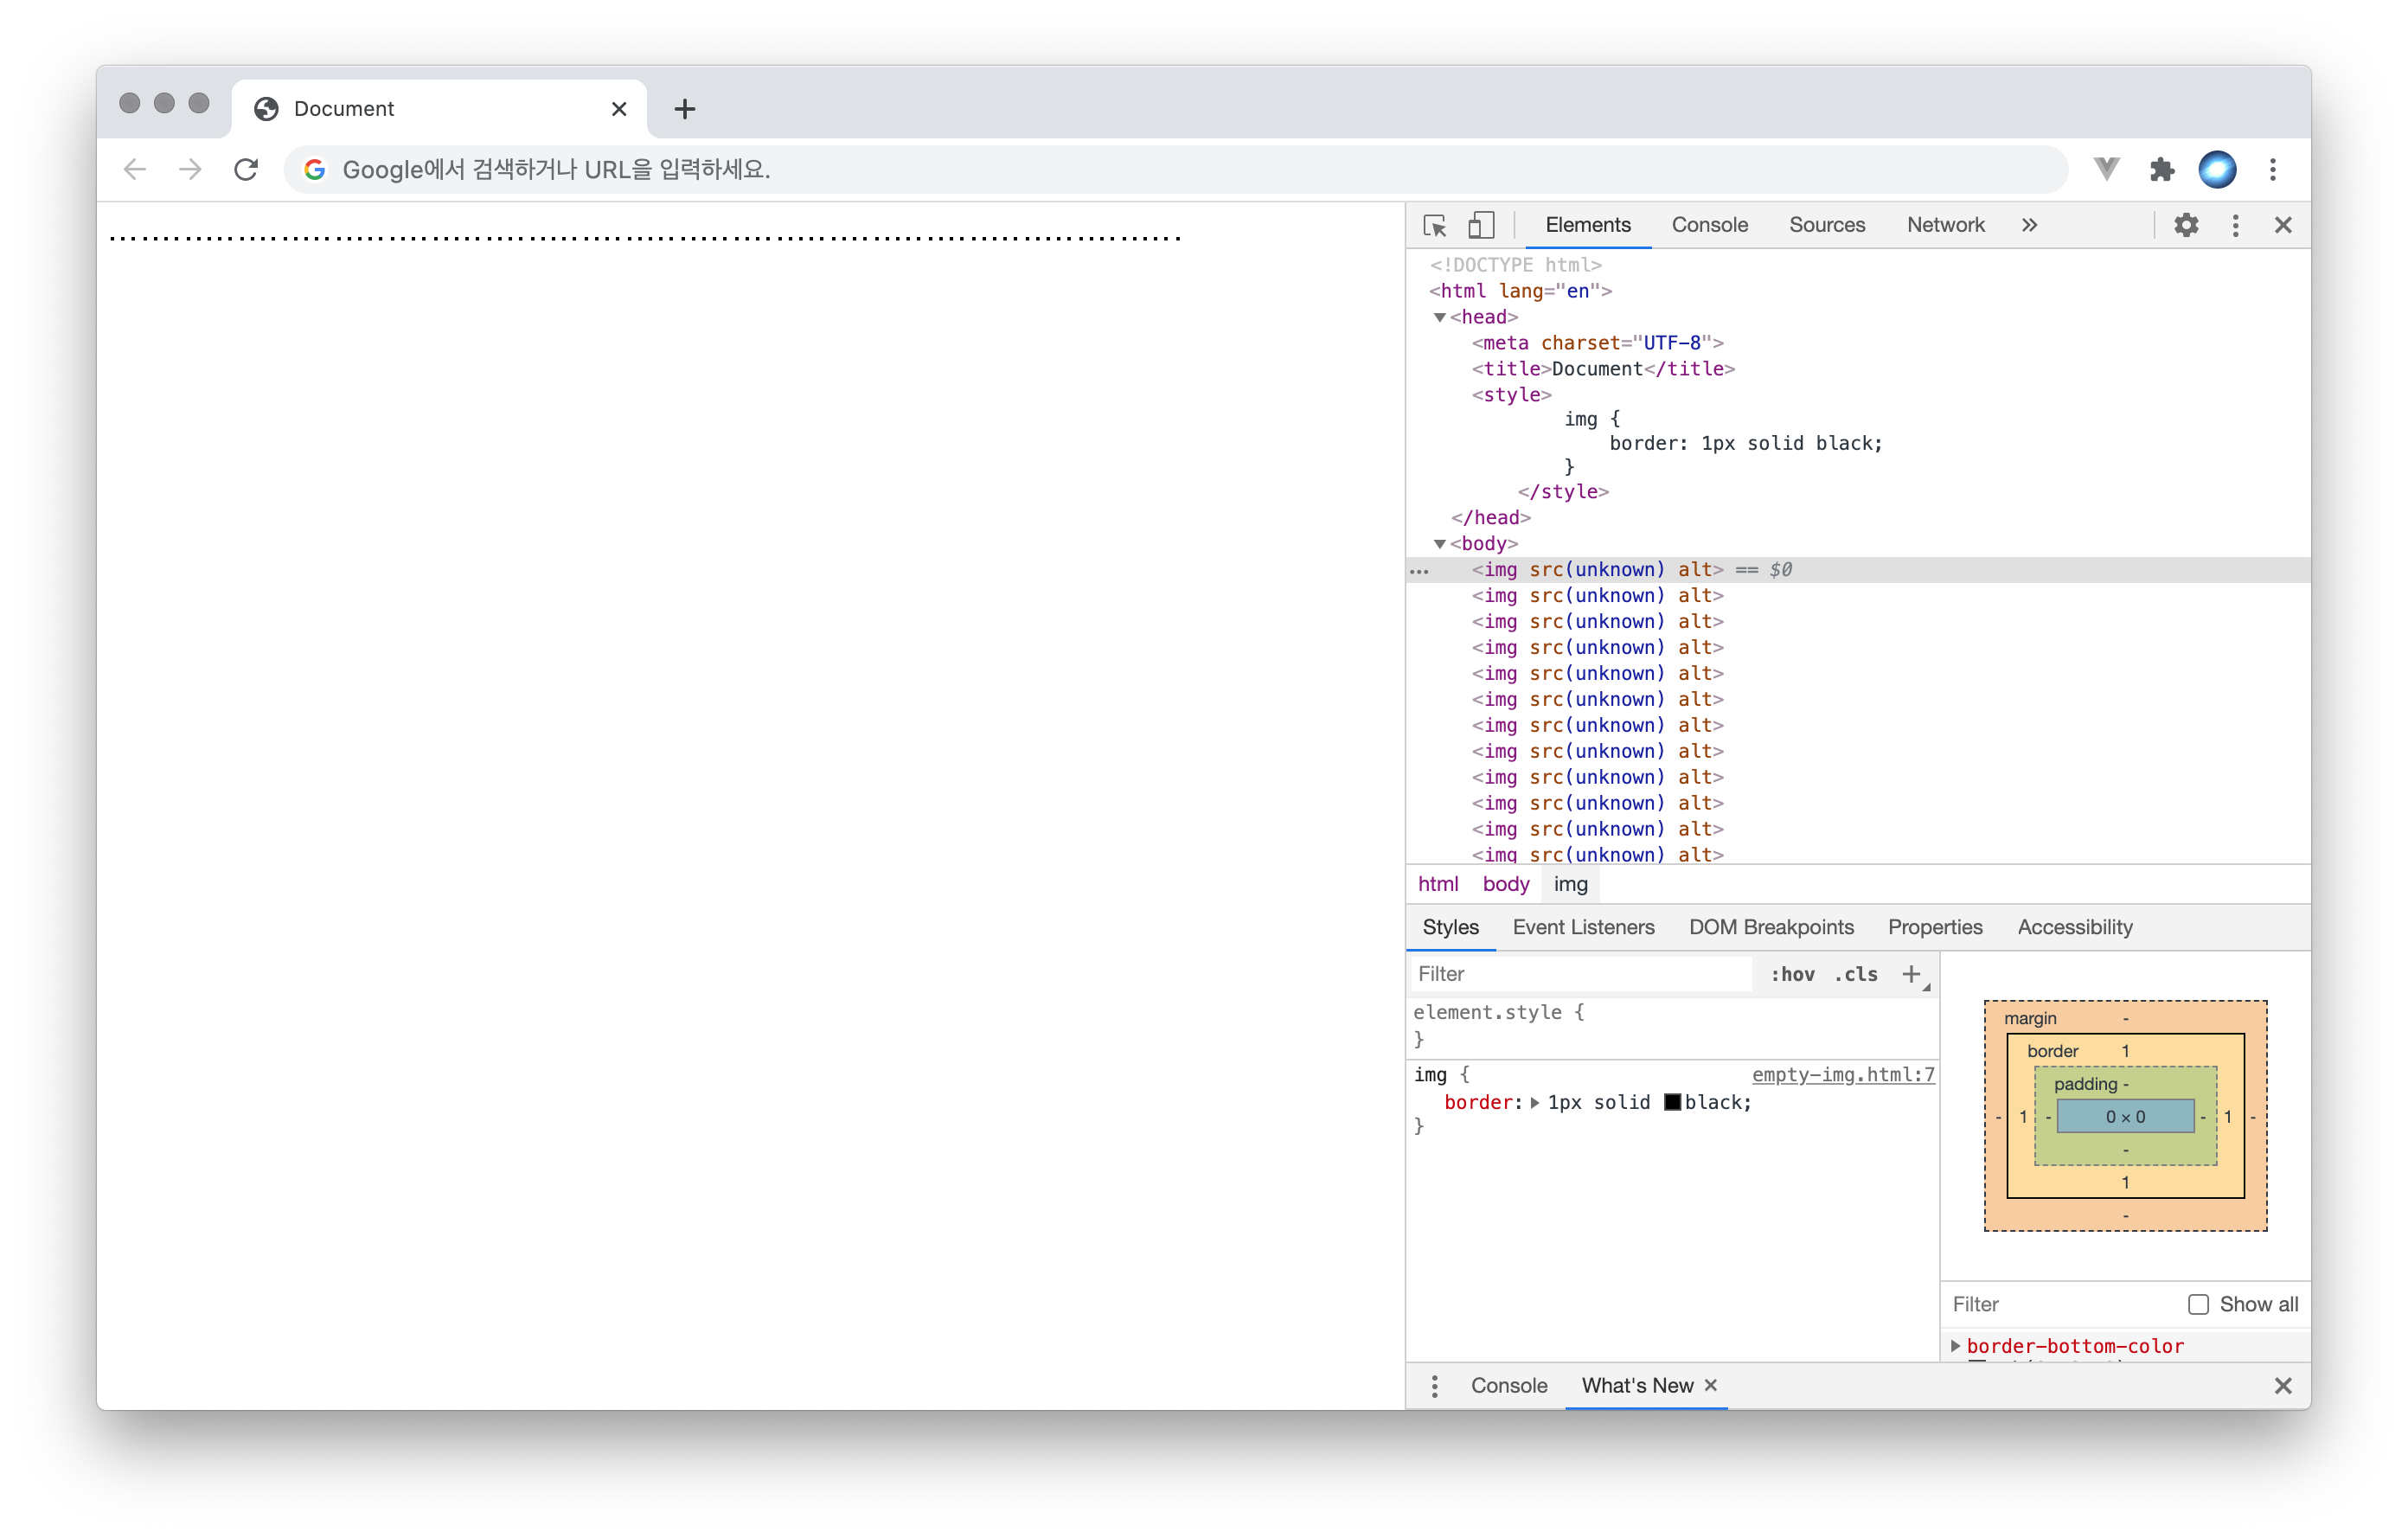
Task: Open the Chrome extensions puzzle icon
Action: (2162, 169)
